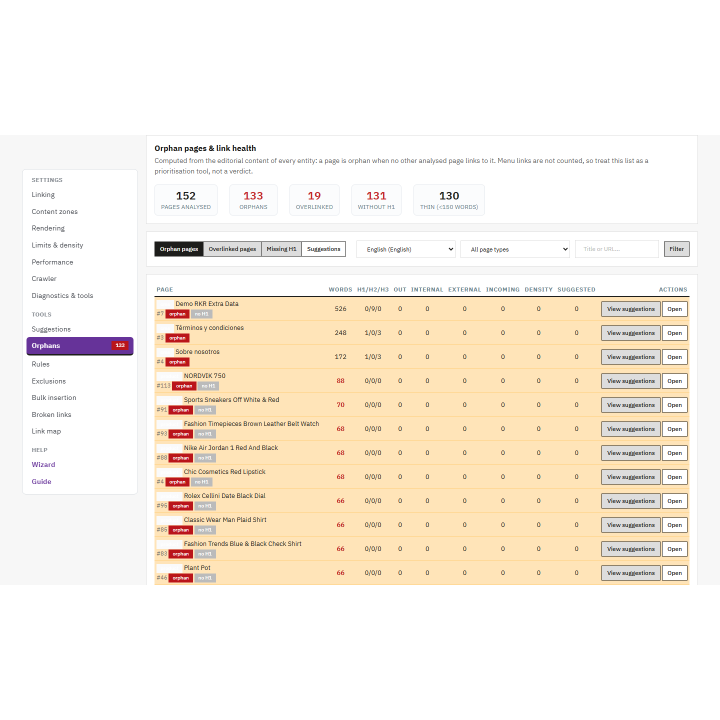Open Classic Wear Man Plaid Shirt page

click(675, 525)
